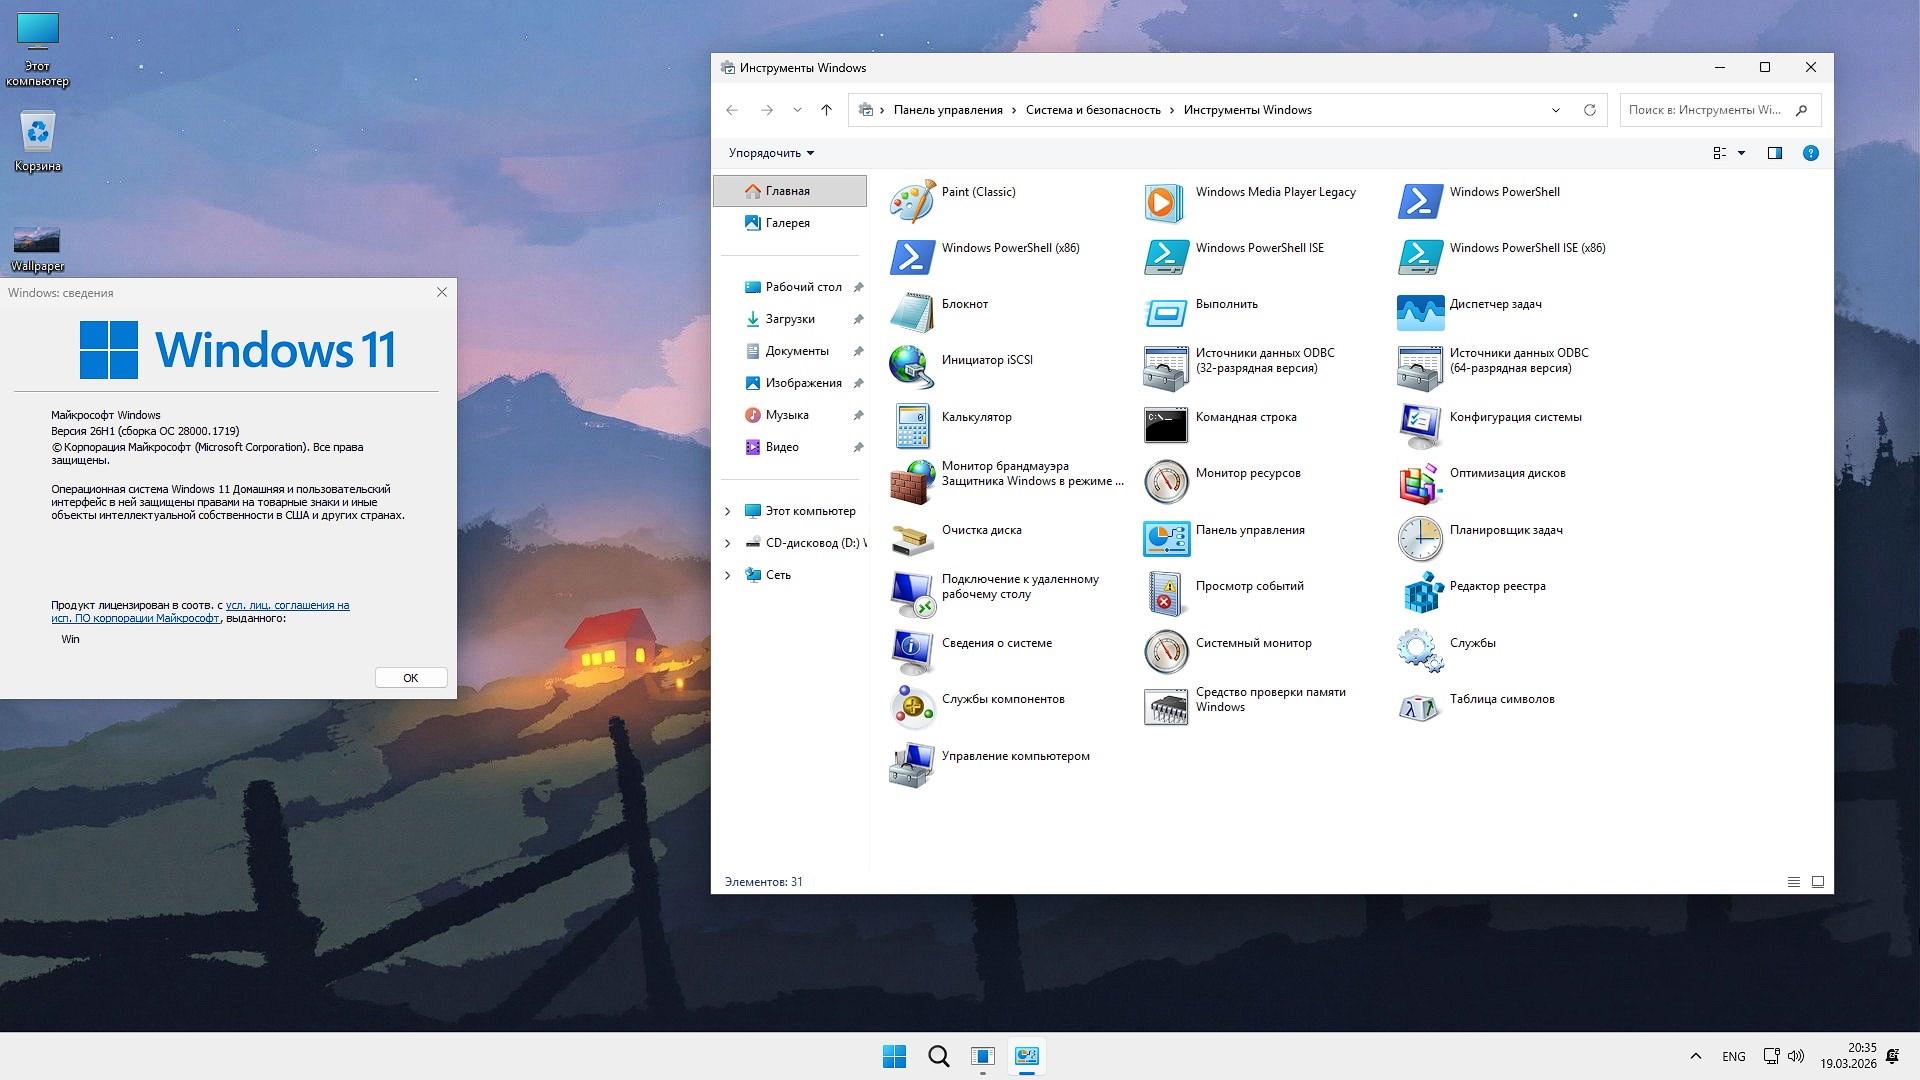Launch Калькулятор
This screenshot has height=1080, width=1920.
pyautogui.click(x=978, y=417)
